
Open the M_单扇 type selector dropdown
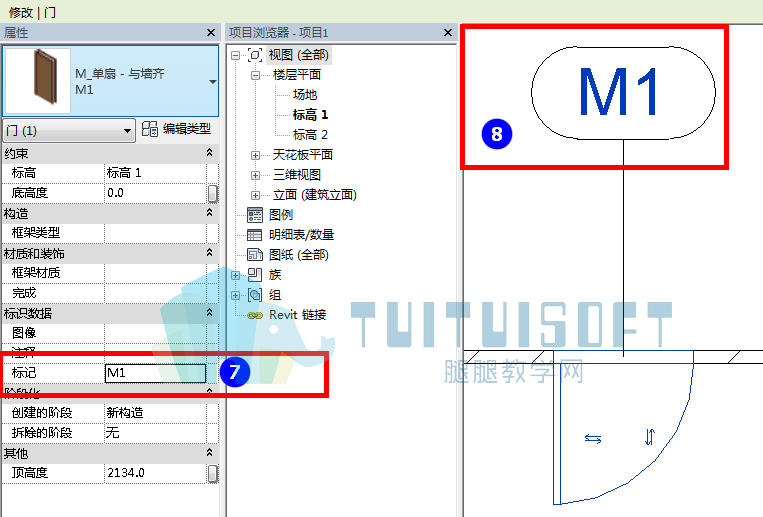[x=213, y=82]
